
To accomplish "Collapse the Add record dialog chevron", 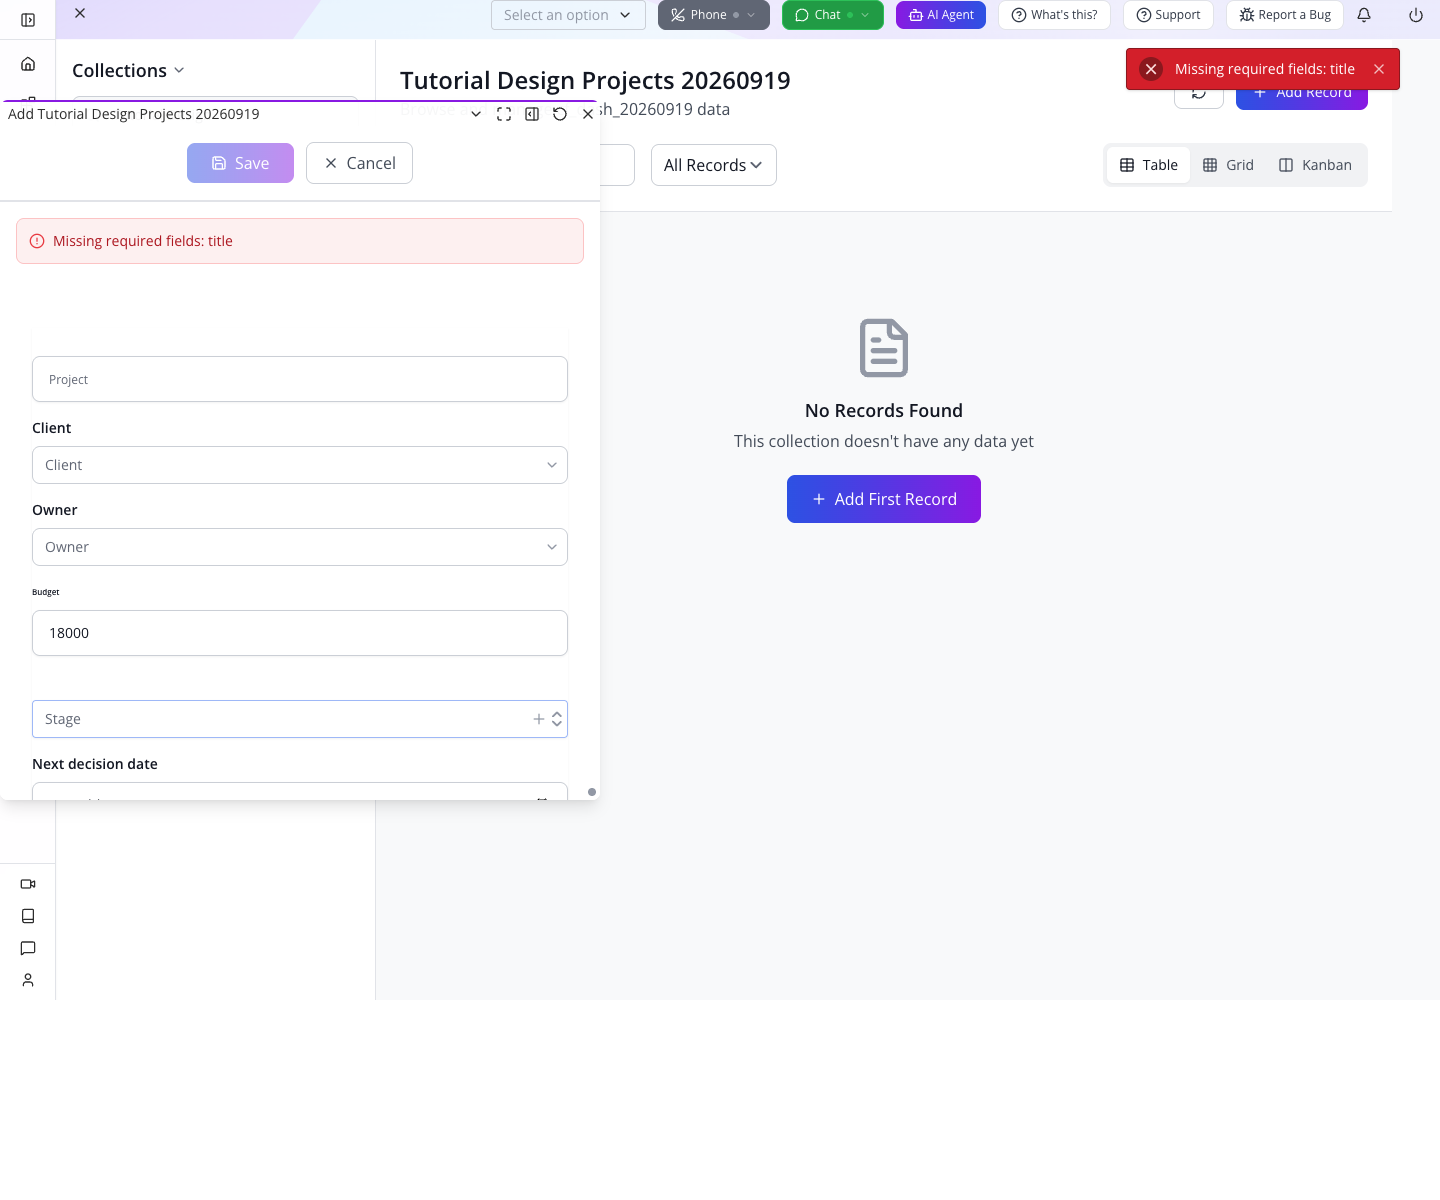I will coord(476,114).
